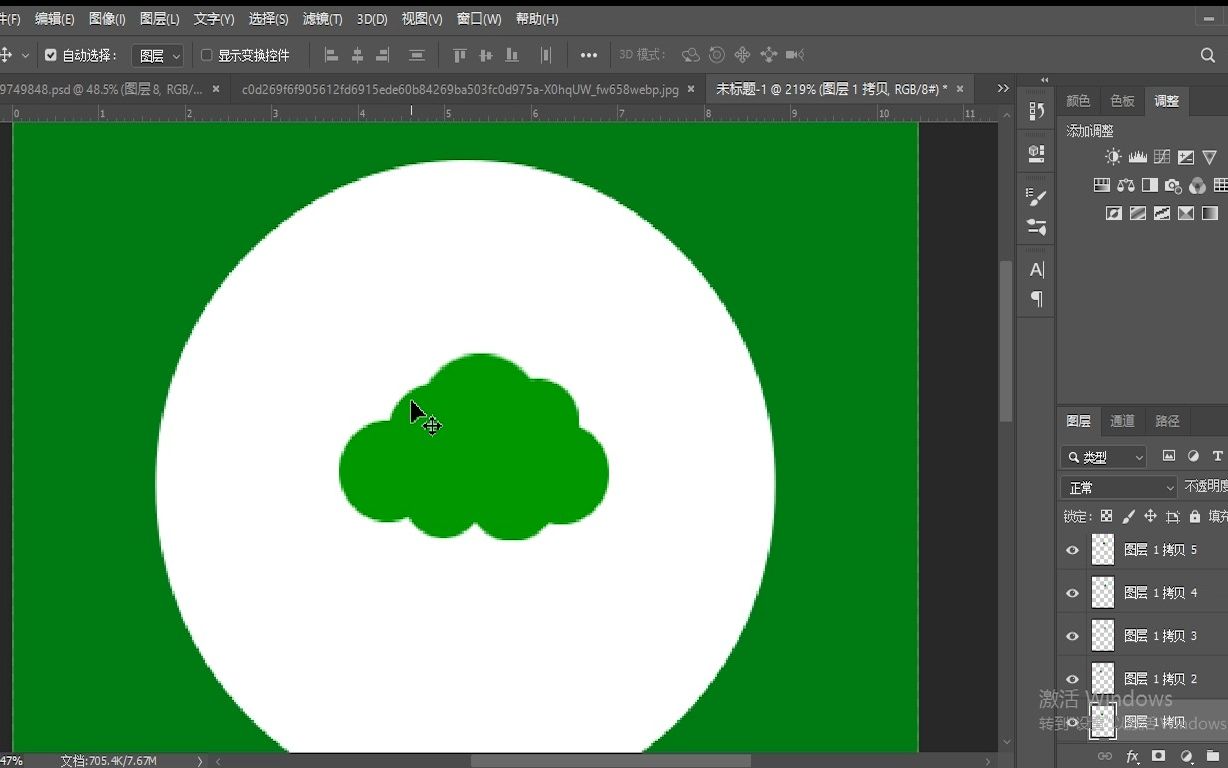Viewport: 1228px width, 768px height.
Task: Switch to the c0d269f...webp.jpg document tab
Action: [460, 89]
